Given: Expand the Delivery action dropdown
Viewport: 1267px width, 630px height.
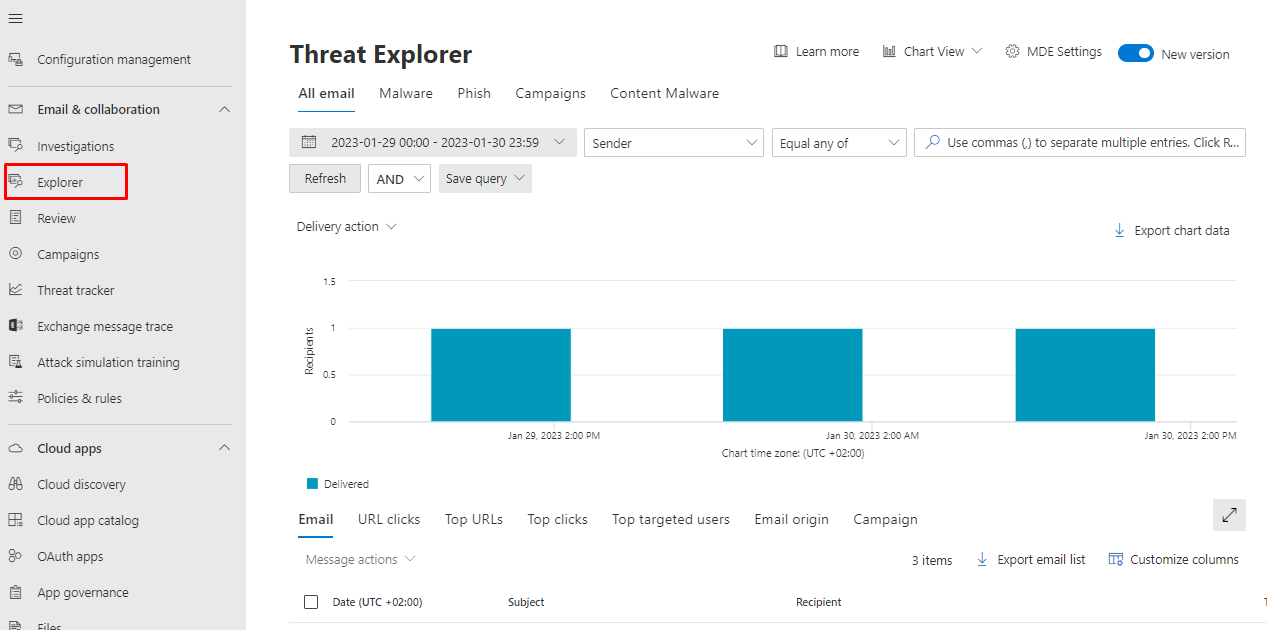Looking at the screenshot, I should coord(346,227).
